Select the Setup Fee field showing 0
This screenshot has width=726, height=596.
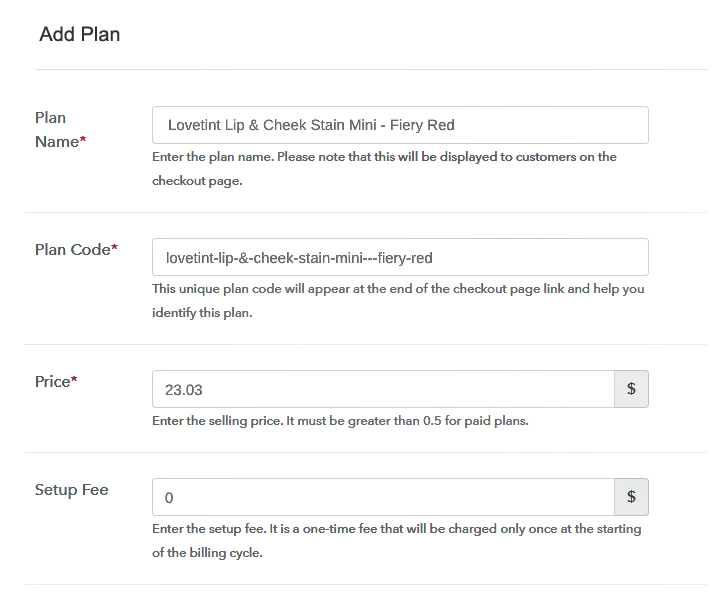click(x=383, y=497)
